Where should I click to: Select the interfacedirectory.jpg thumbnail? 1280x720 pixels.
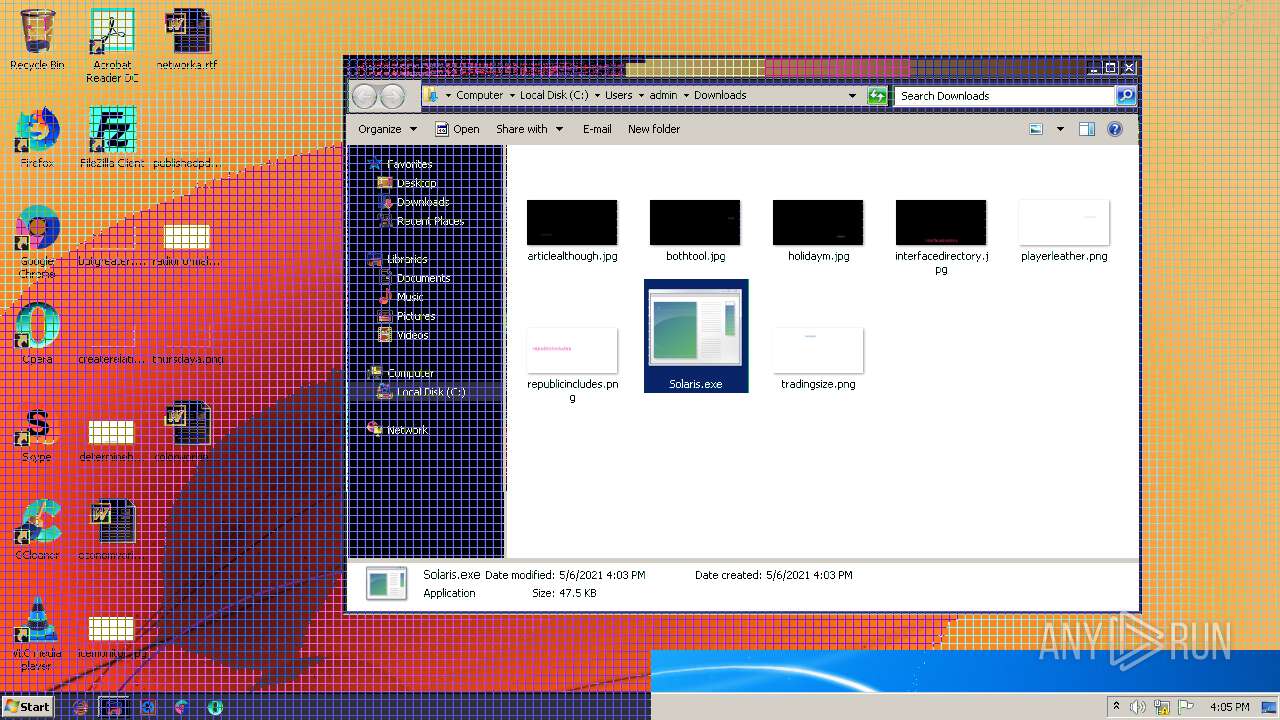pyautogui.click(x=941, y=222)
